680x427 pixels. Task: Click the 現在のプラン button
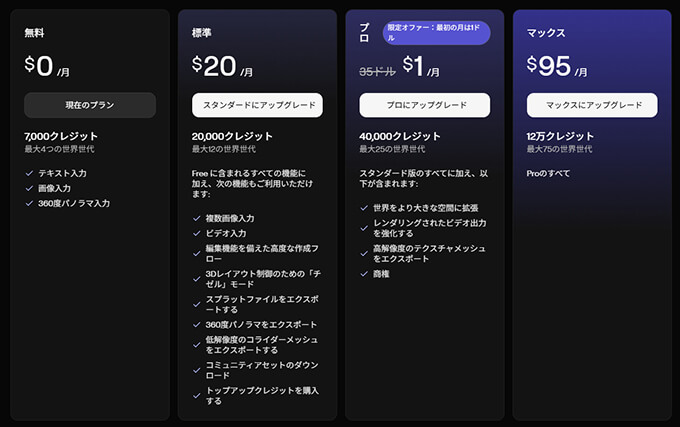coord(90,105)
